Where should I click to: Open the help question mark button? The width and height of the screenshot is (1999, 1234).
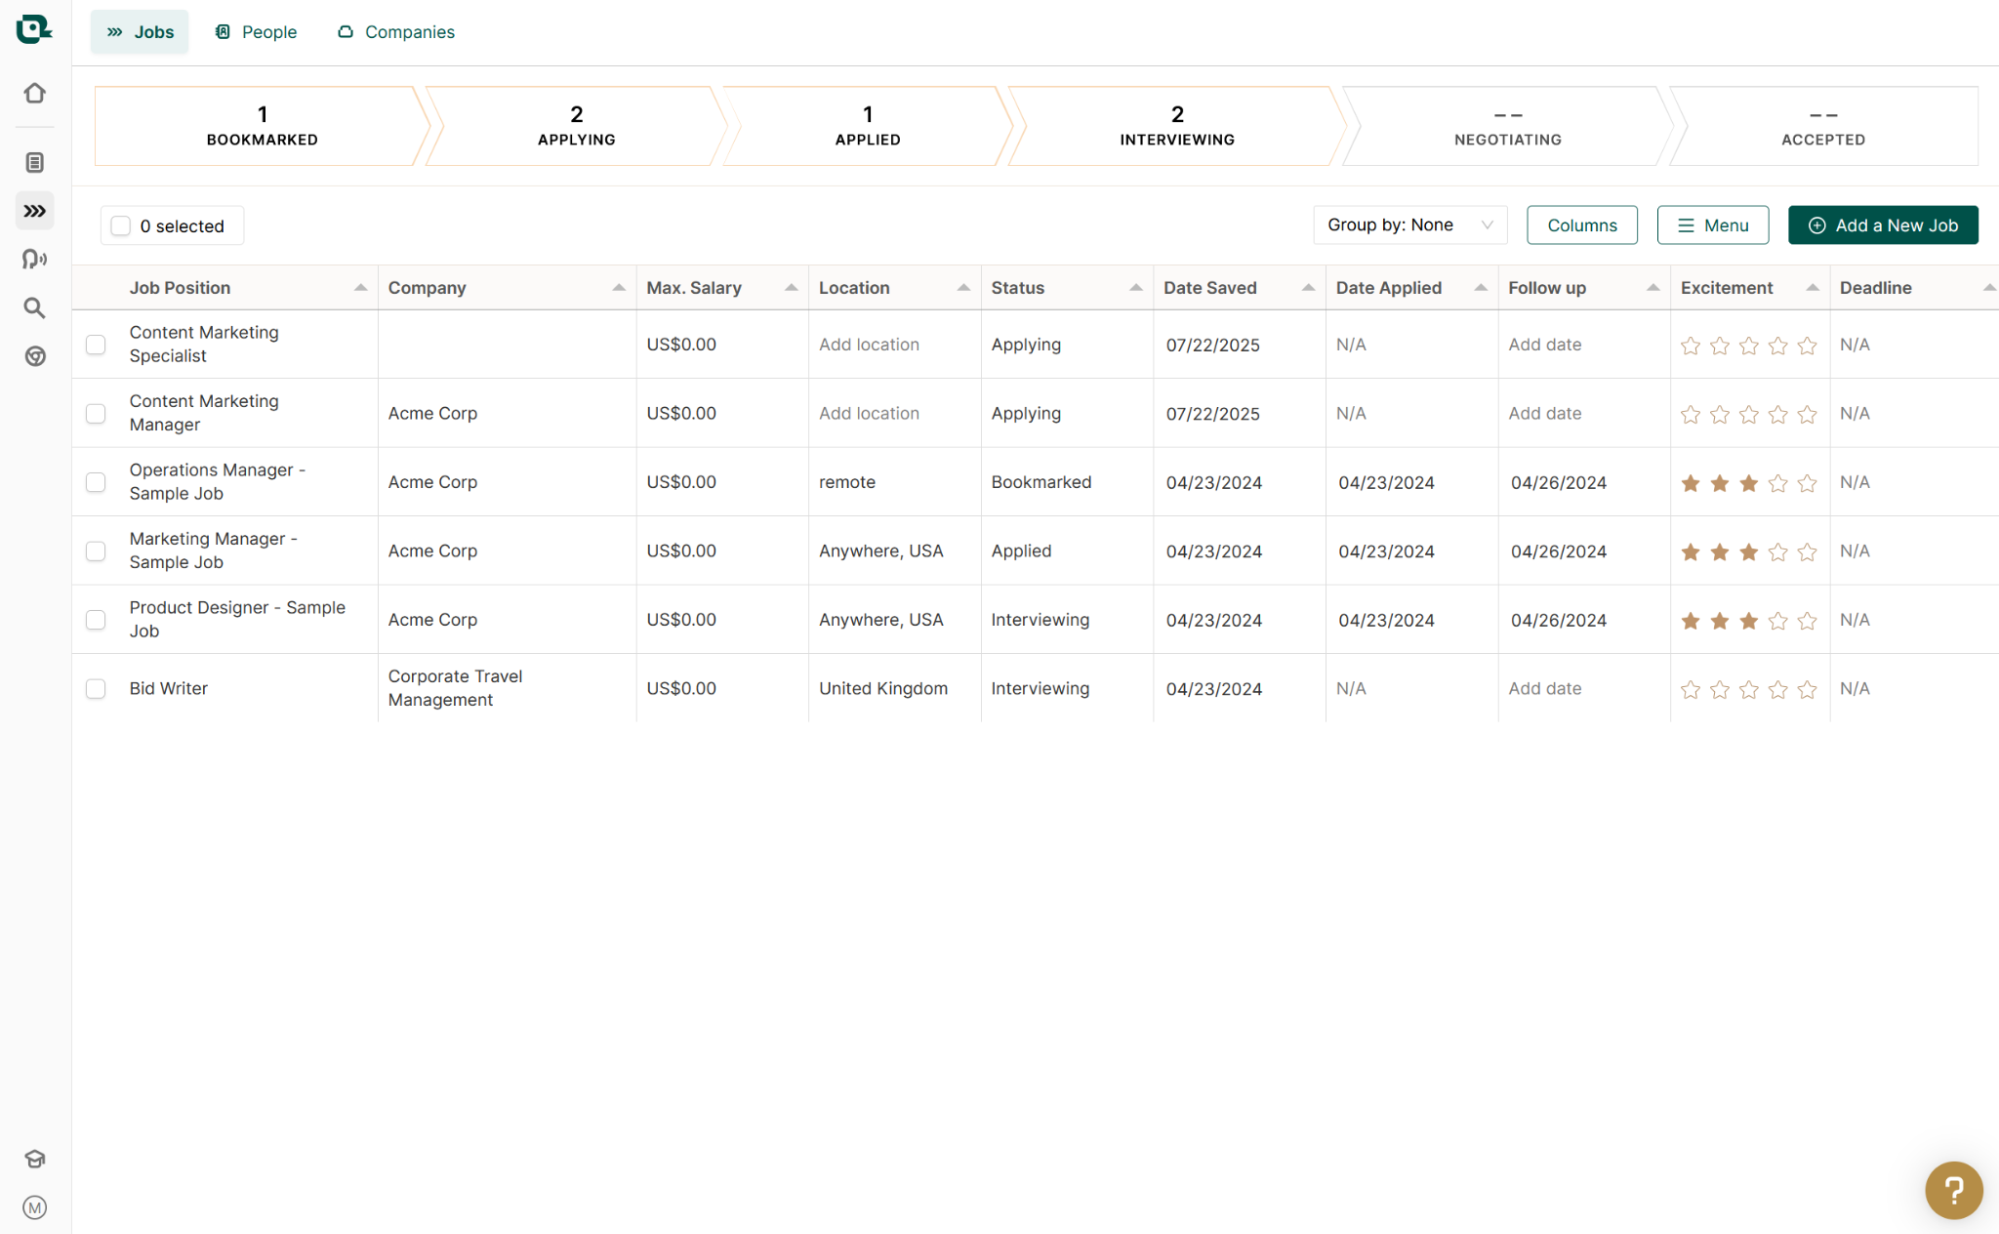(1953, 1189)
